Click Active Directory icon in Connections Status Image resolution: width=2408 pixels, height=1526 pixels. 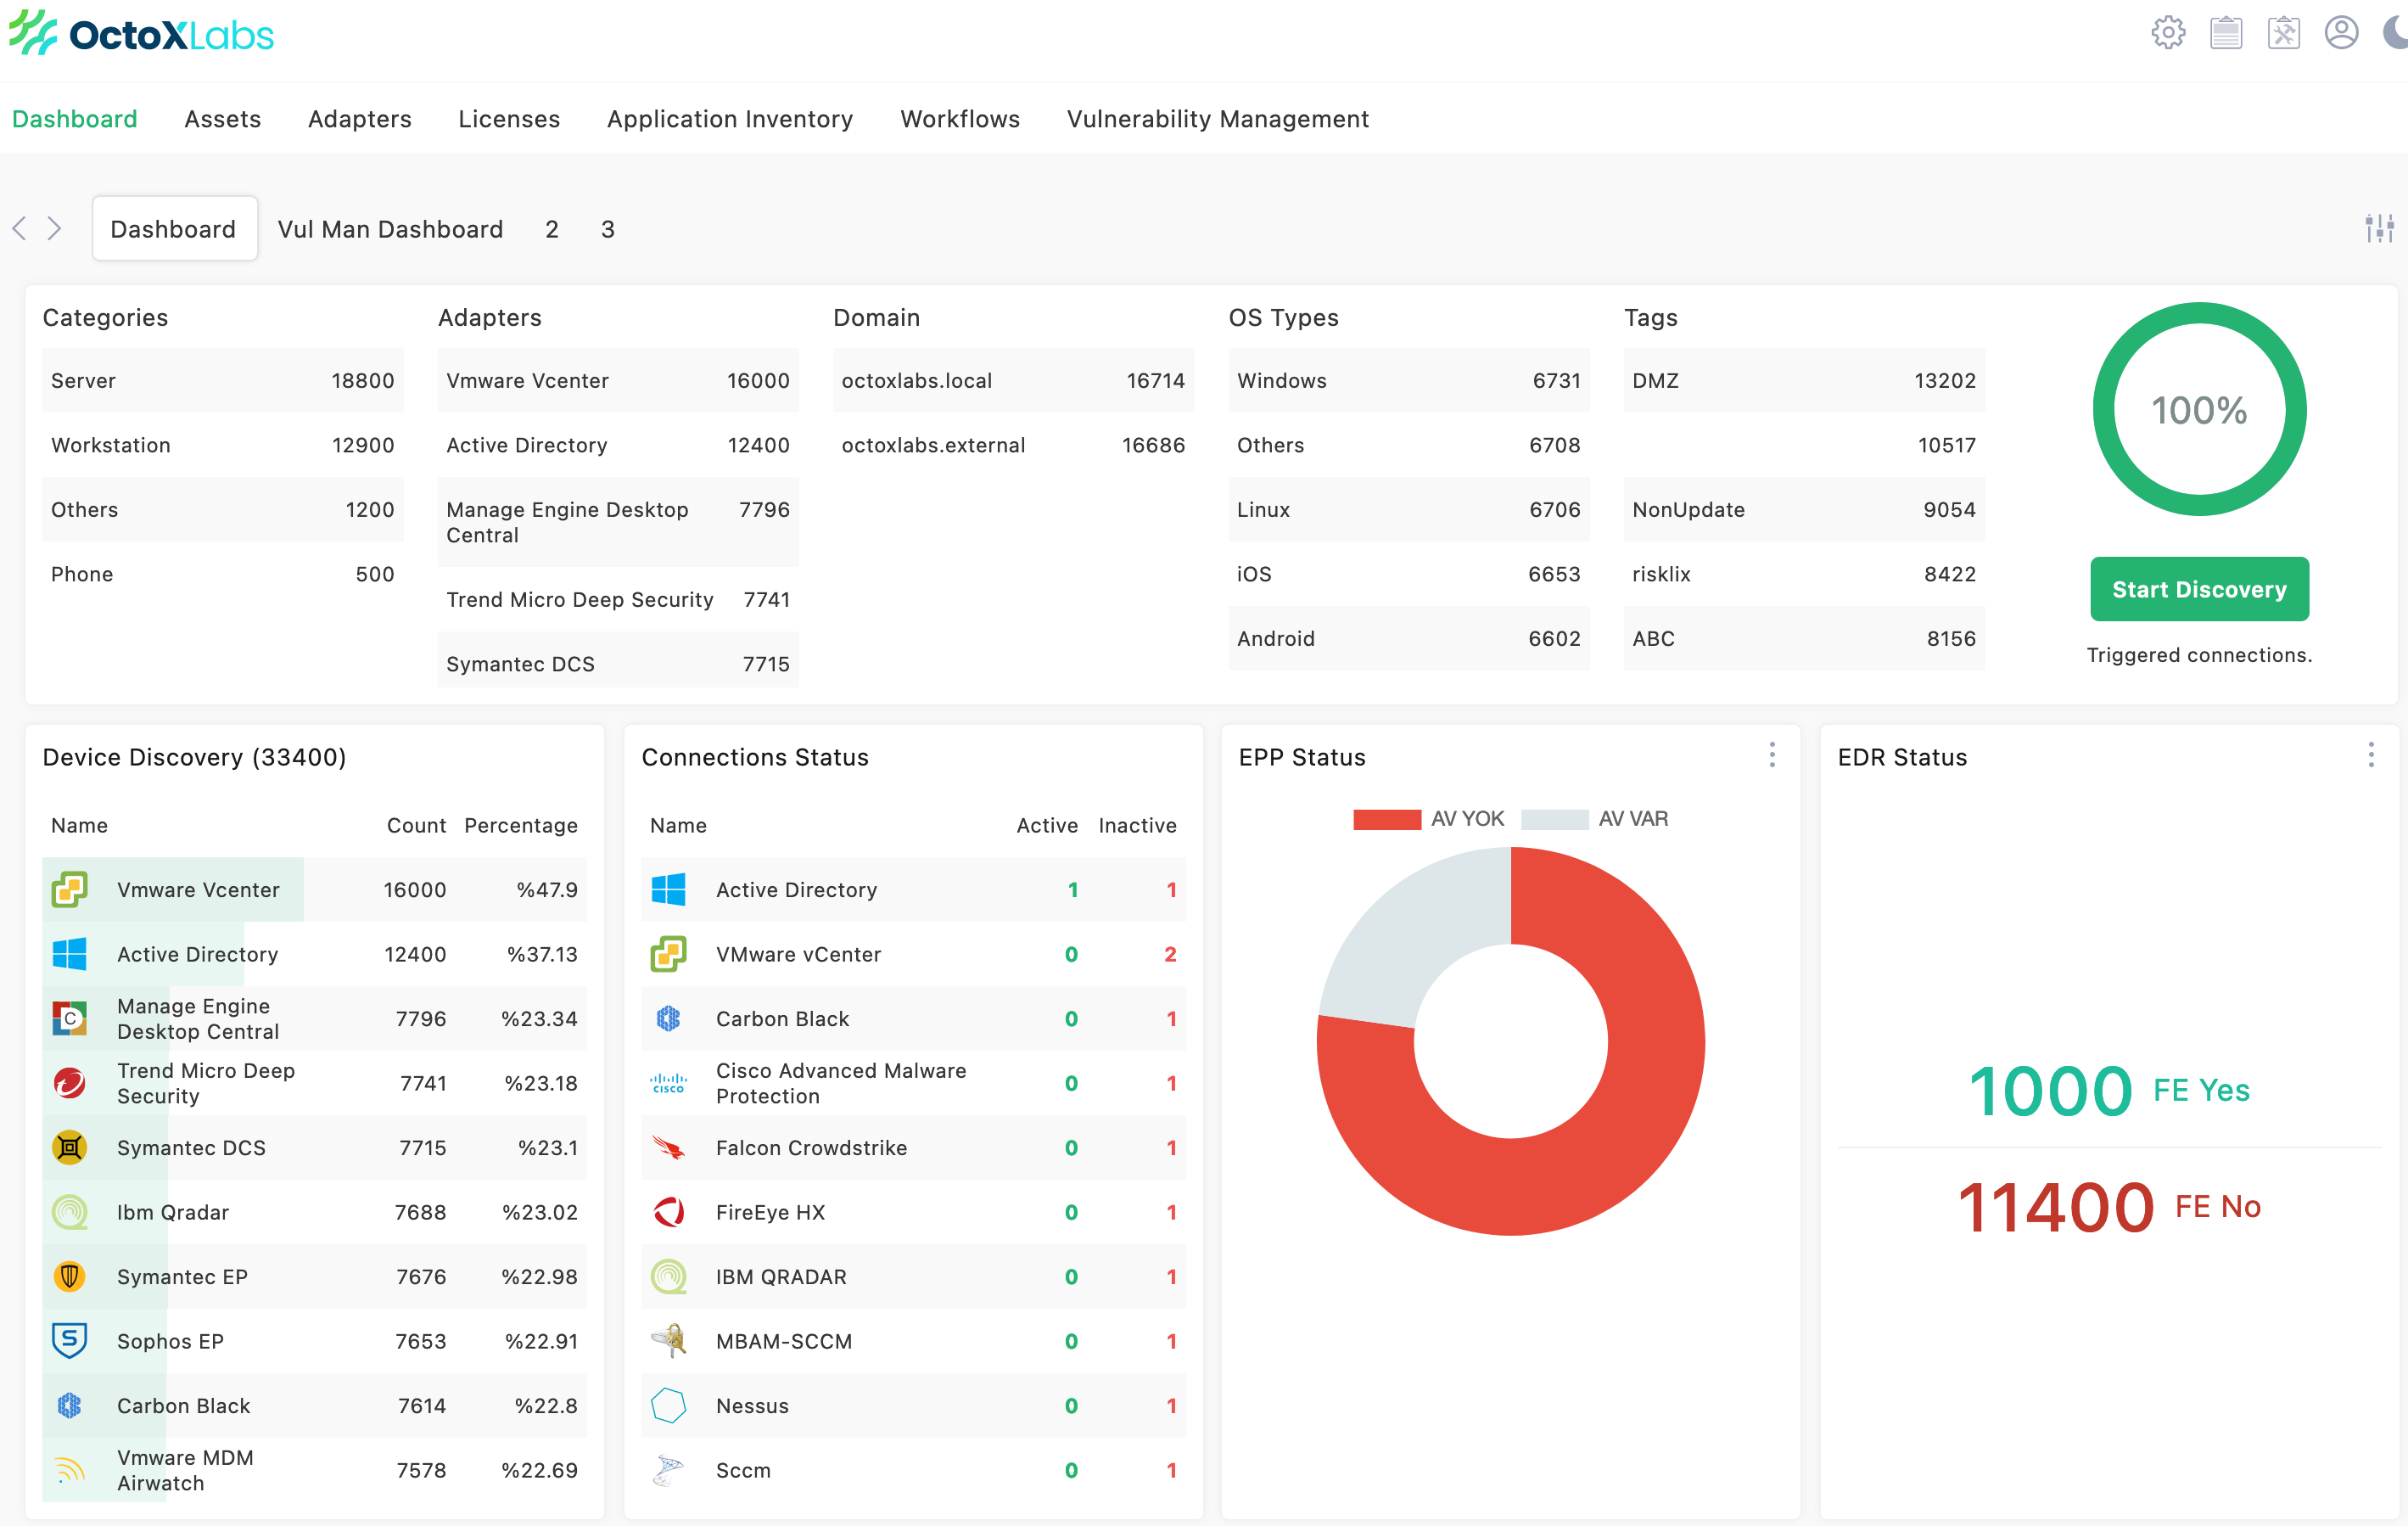click(668, 889)
